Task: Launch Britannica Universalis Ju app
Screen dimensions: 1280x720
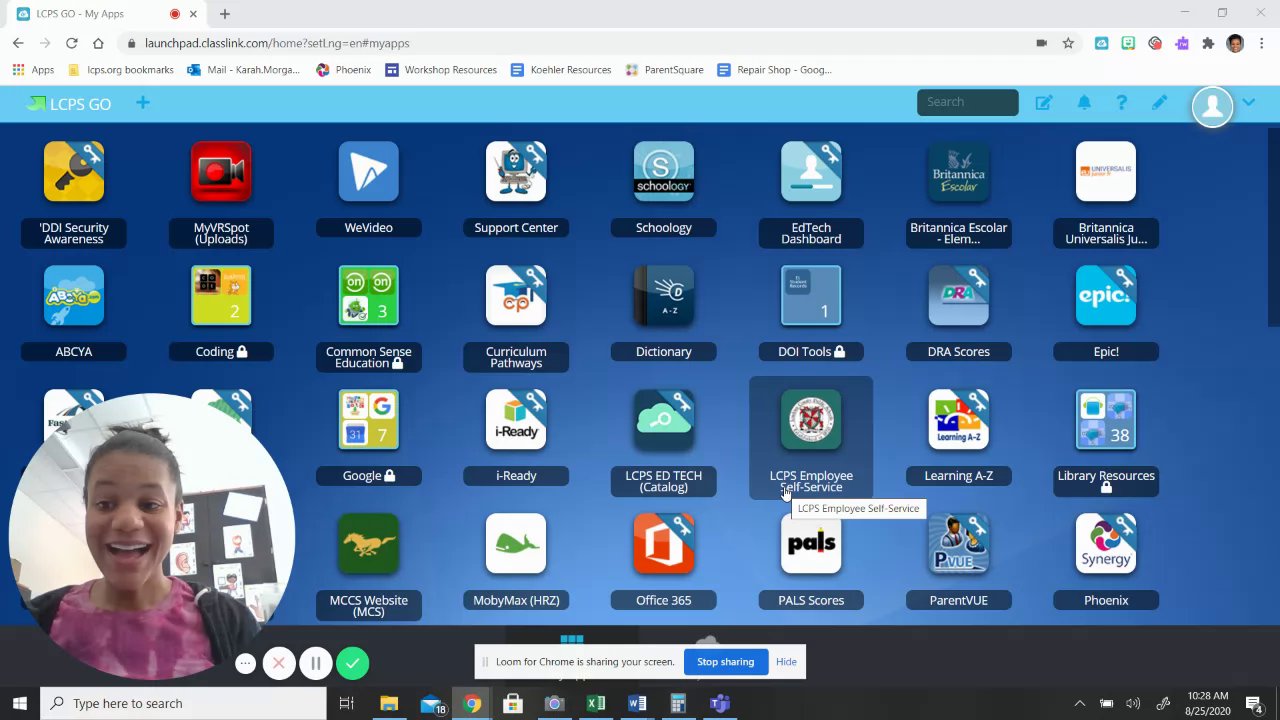Action: [1106, 172]
